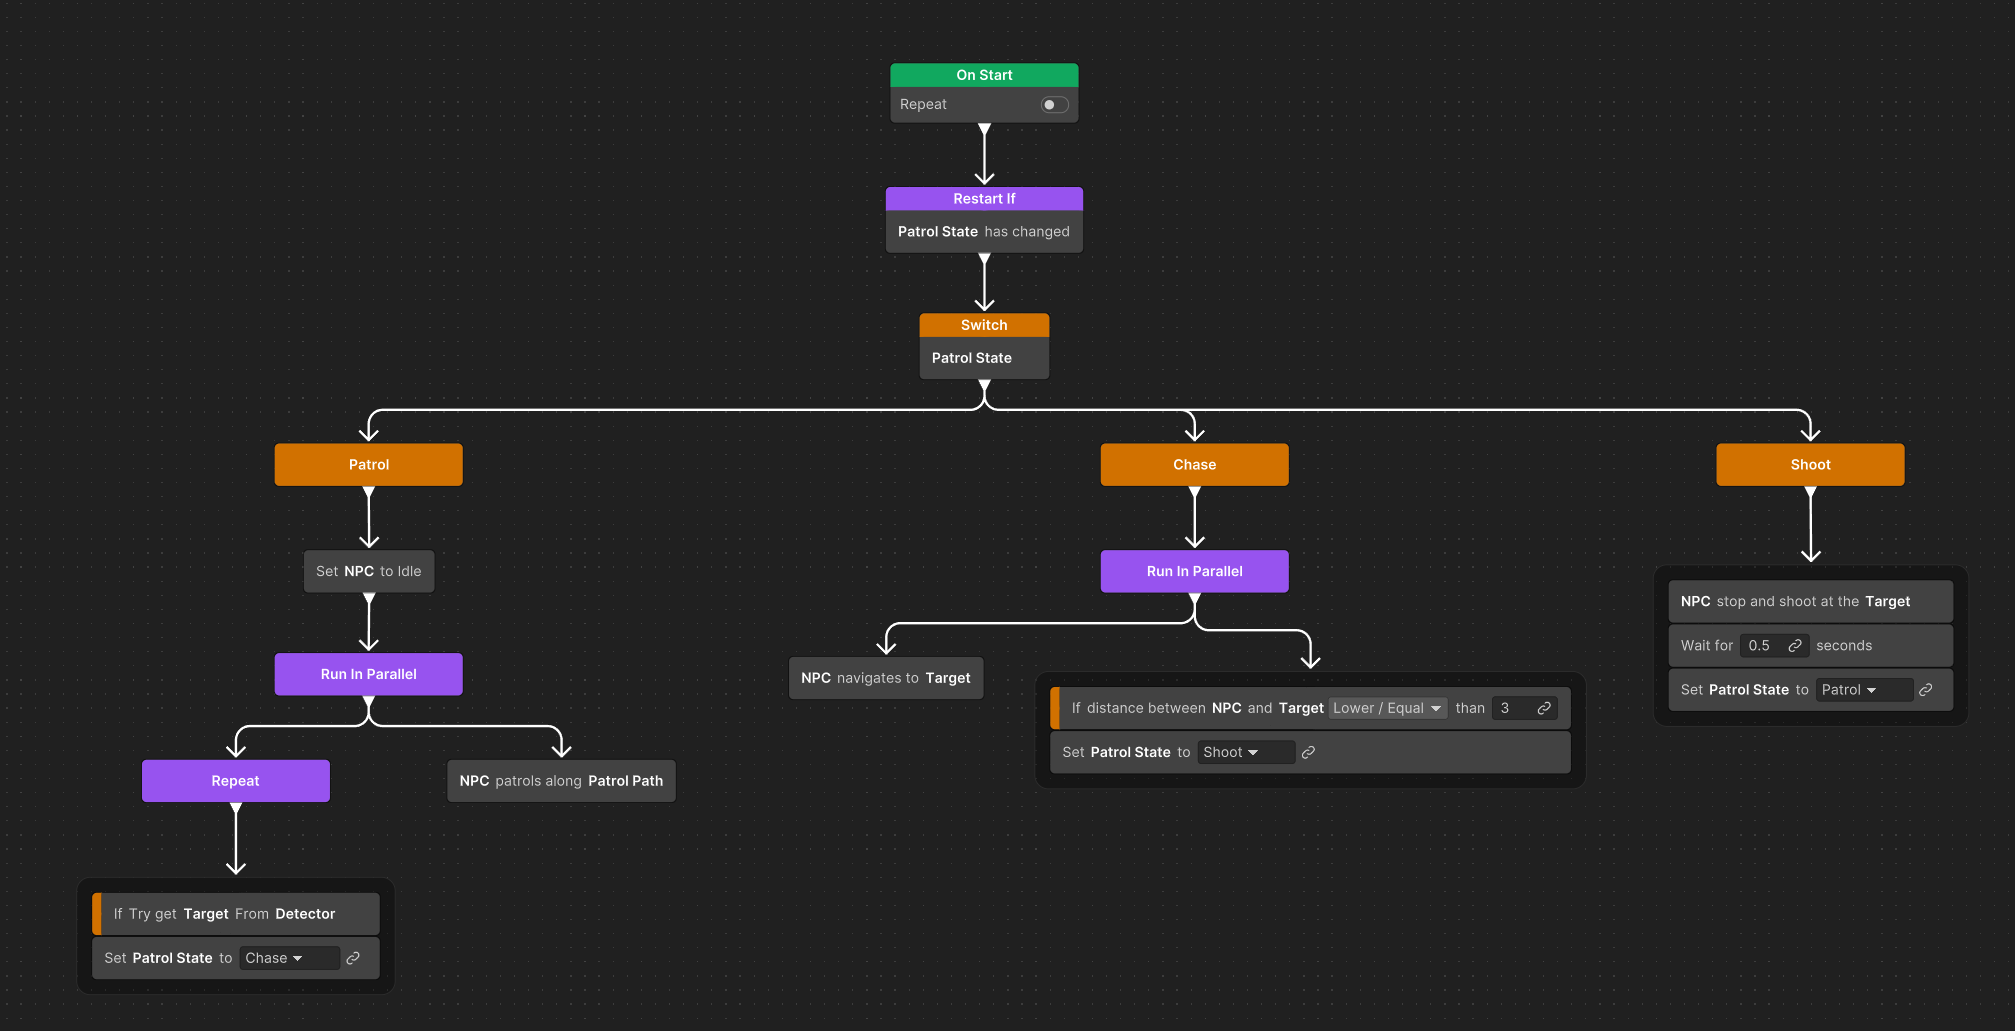
Task: Enable the Repeat toggle on the On Start node
Action: 1054,104
